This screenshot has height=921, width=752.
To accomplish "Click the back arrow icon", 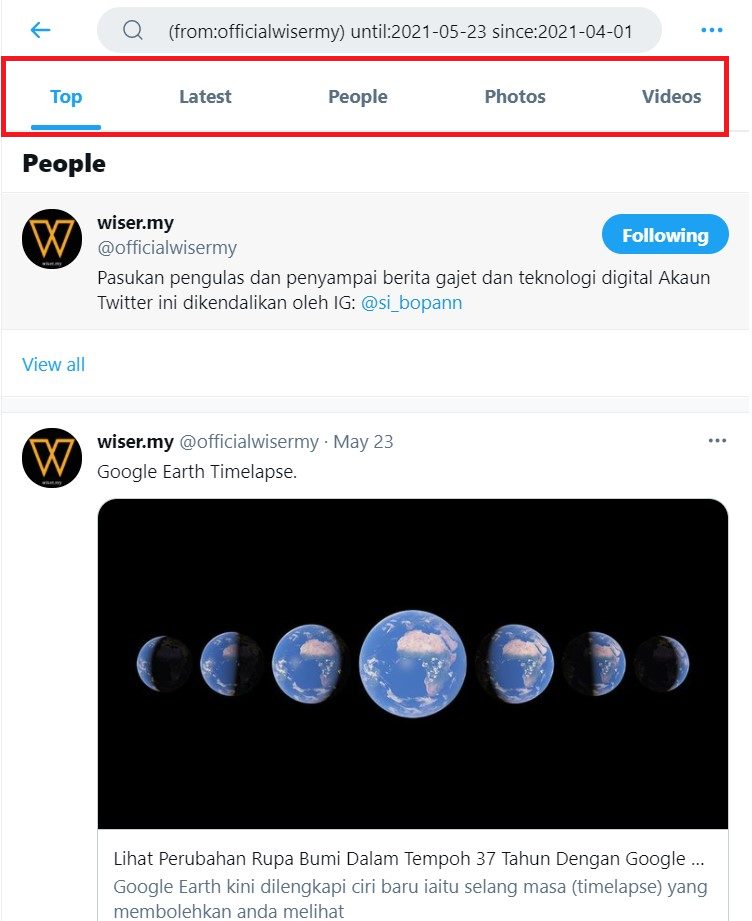I will [40, 30].
